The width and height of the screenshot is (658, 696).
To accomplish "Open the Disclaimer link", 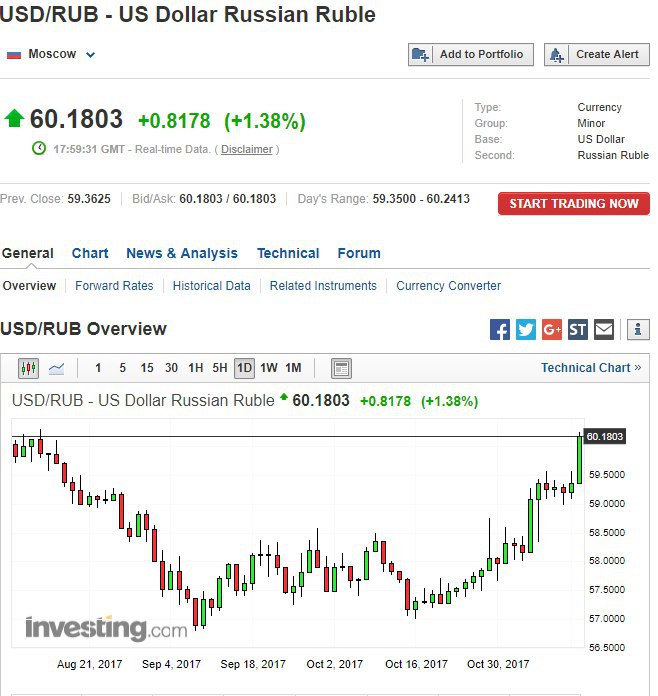I will coord(246,149).
